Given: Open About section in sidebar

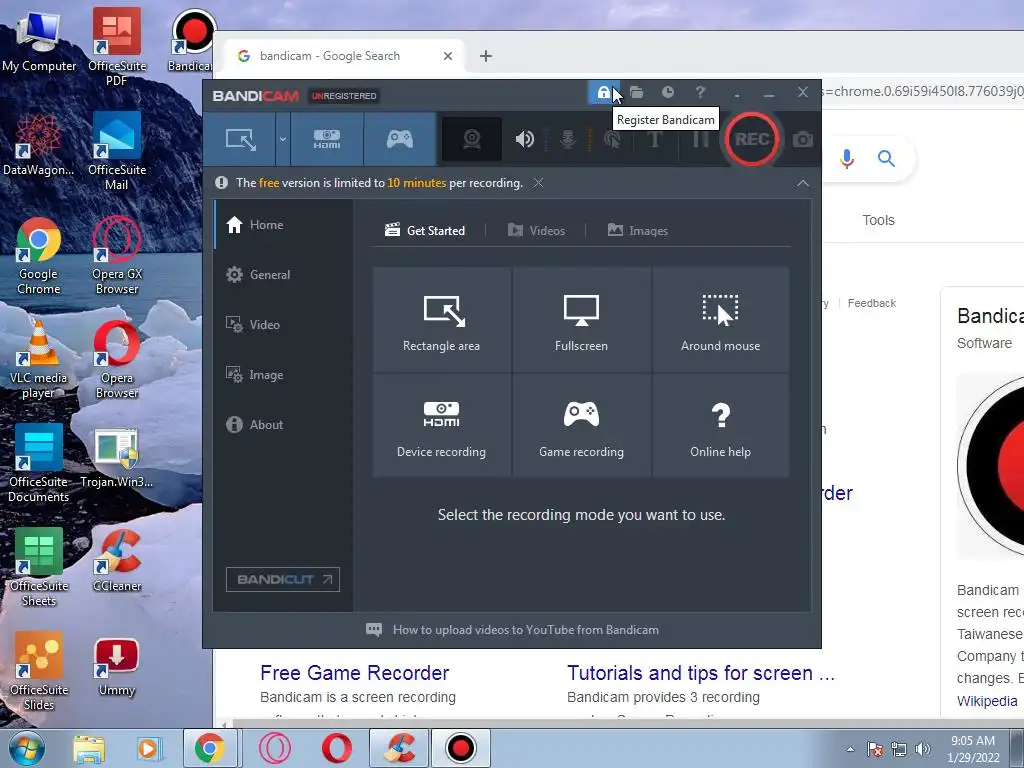Looking at the screenshot, I should coord(283,424).
